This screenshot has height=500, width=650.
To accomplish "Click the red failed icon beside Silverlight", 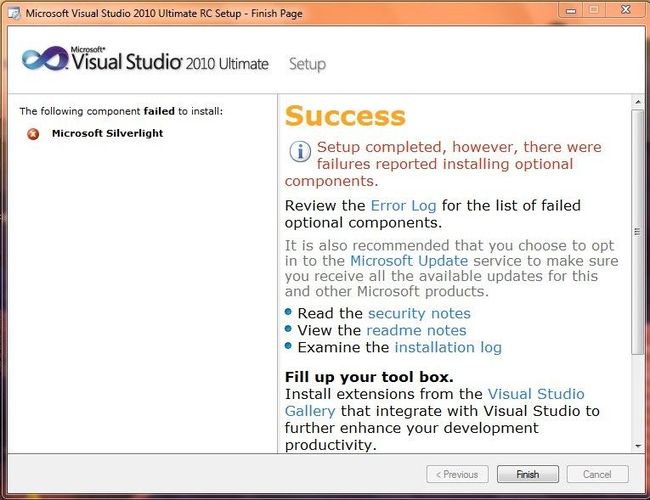I will 33,134.
